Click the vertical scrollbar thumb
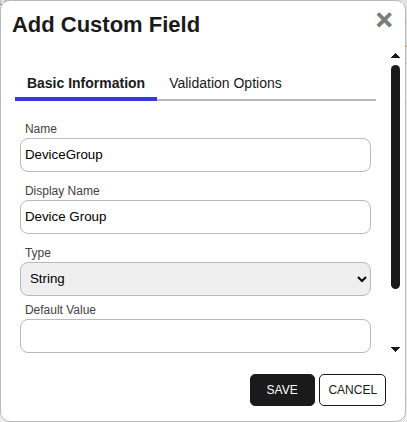The height and width of the screenshot is (422, 407). point(395,177)
